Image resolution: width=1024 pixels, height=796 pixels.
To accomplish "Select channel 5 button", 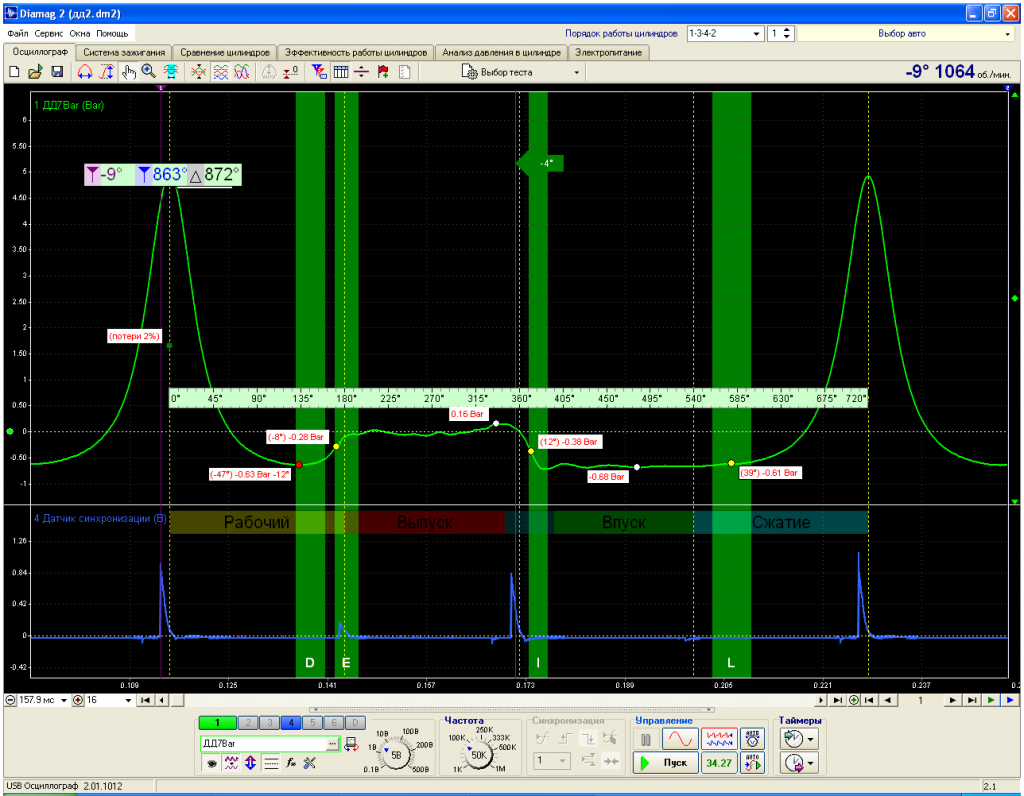I will pos(313,722).
